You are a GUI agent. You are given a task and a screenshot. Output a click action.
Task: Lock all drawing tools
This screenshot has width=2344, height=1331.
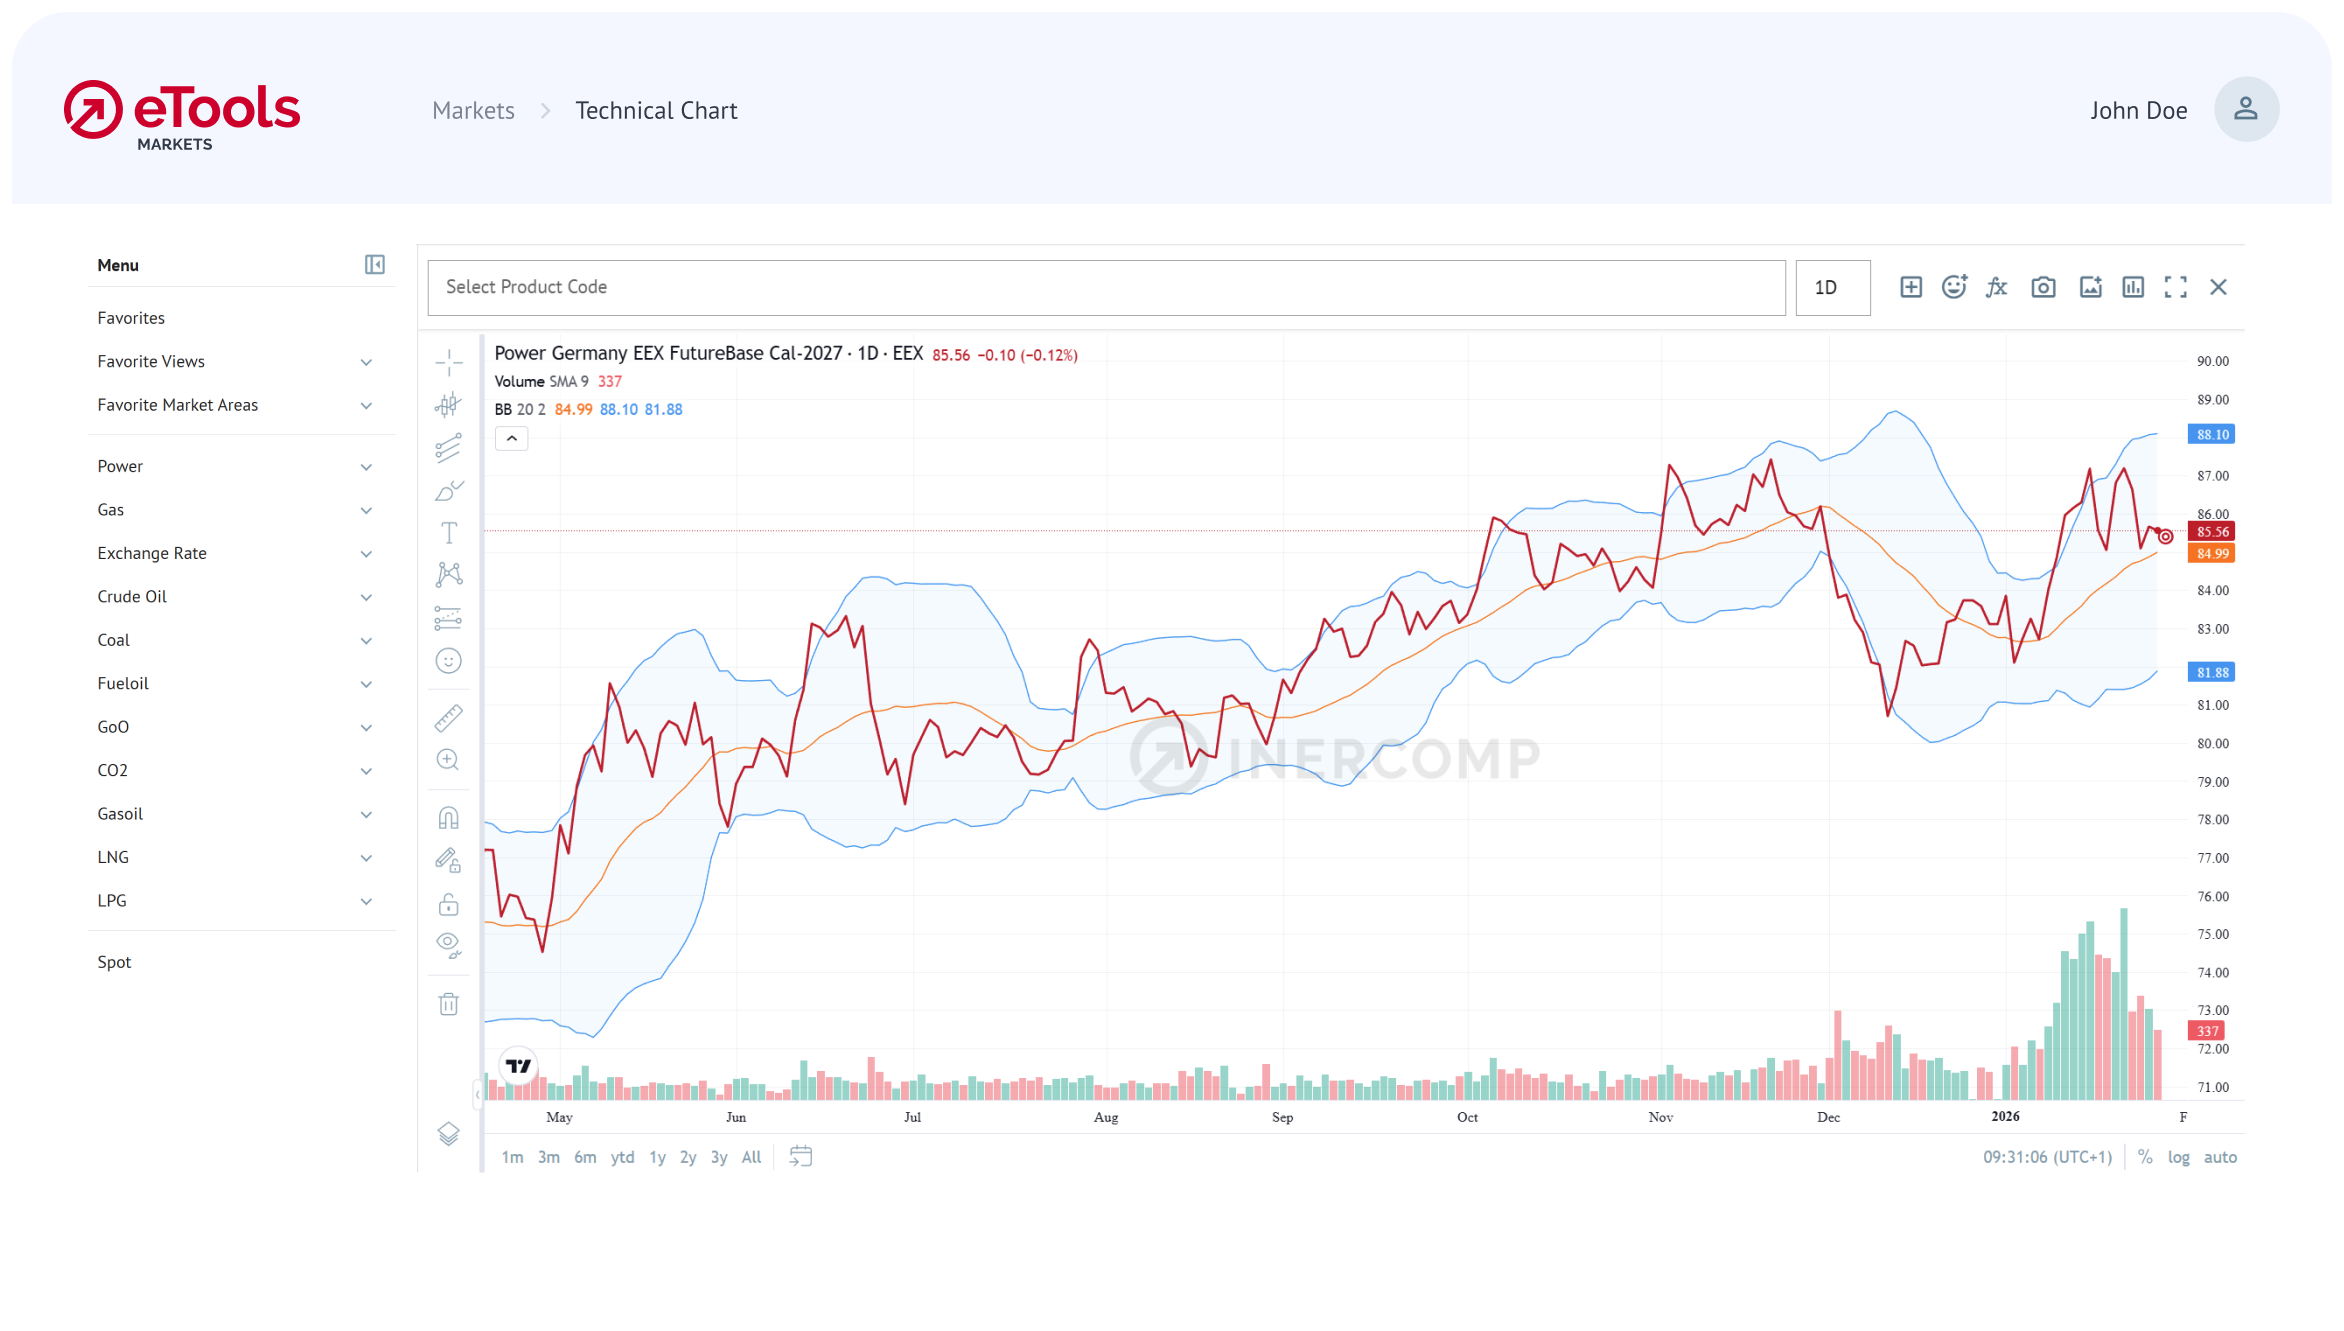[449, 904]
